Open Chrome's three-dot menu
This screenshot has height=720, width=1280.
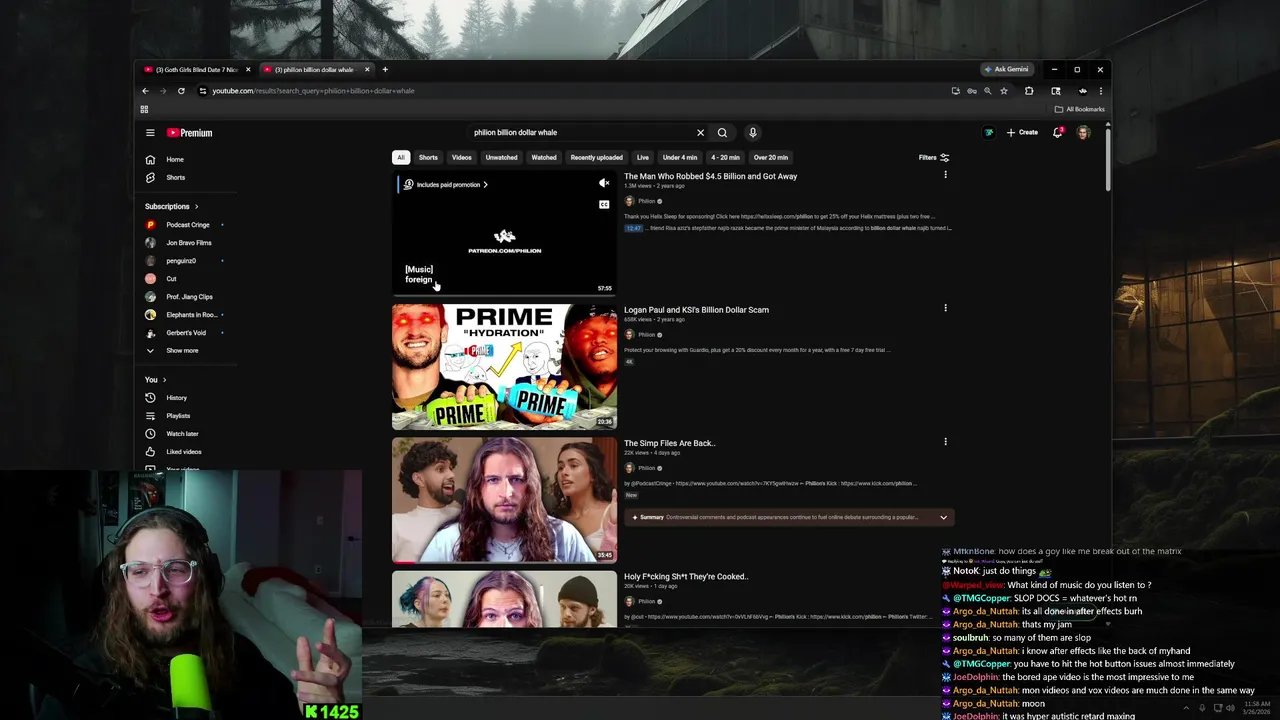click(x=1101, y=91)
